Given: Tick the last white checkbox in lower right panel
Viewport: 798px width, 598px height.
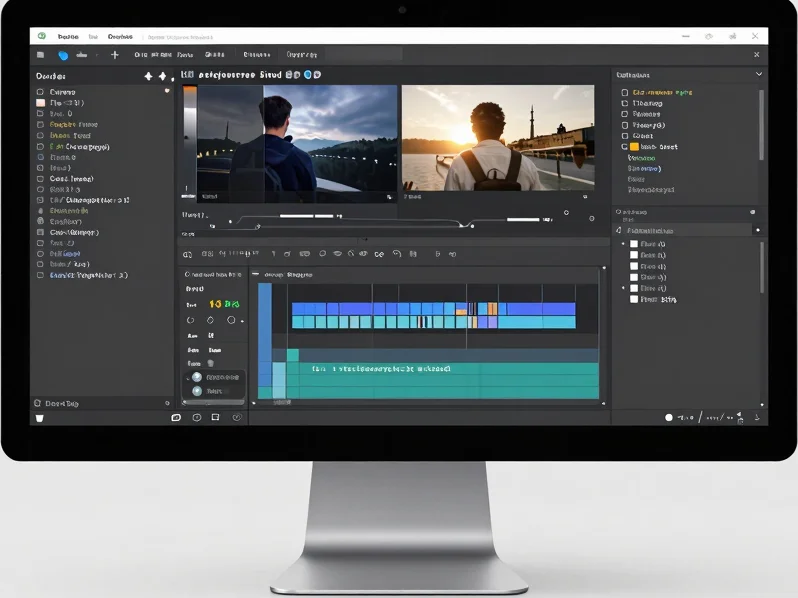Looking at the screenshot, I should pos(634,299).
